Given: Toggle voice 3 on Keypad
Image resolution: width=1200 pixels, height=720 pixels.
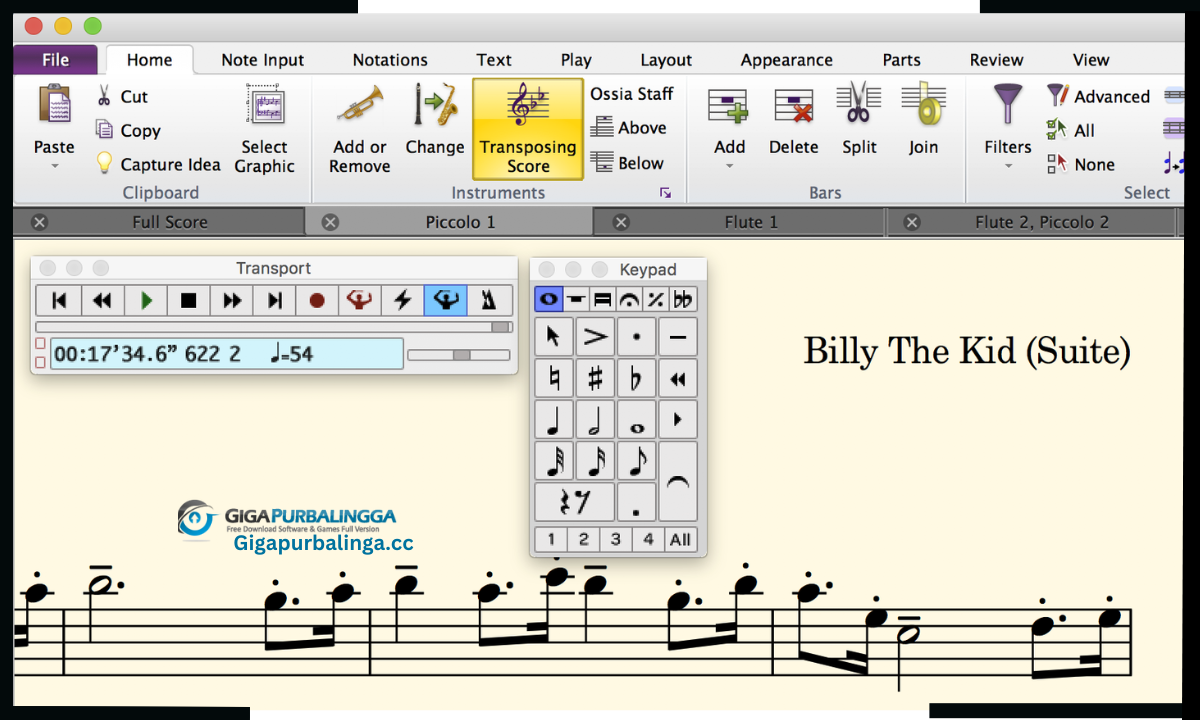Looking at the screenshot, I should [x=615, y=539].
